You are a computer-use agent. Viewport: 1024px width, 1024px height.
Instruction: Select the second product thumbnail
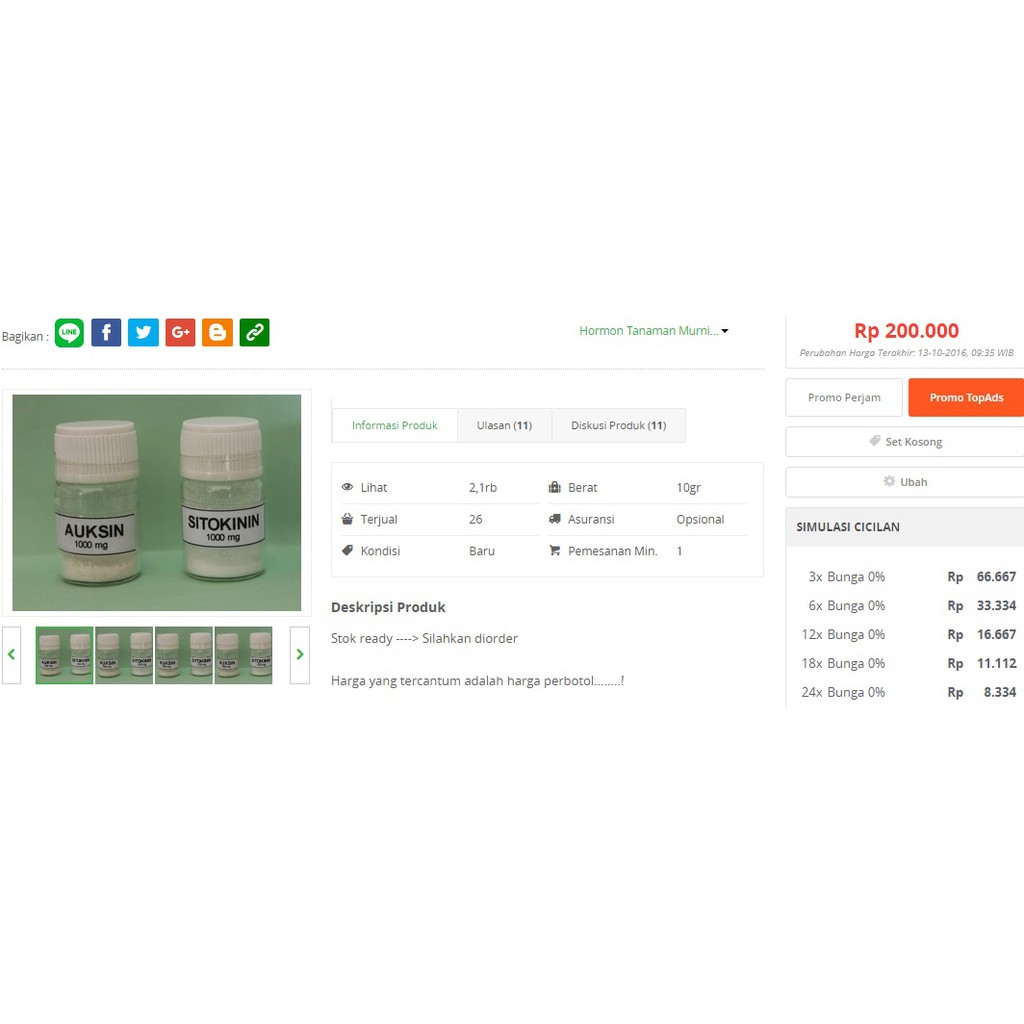[x=124, y=655]
